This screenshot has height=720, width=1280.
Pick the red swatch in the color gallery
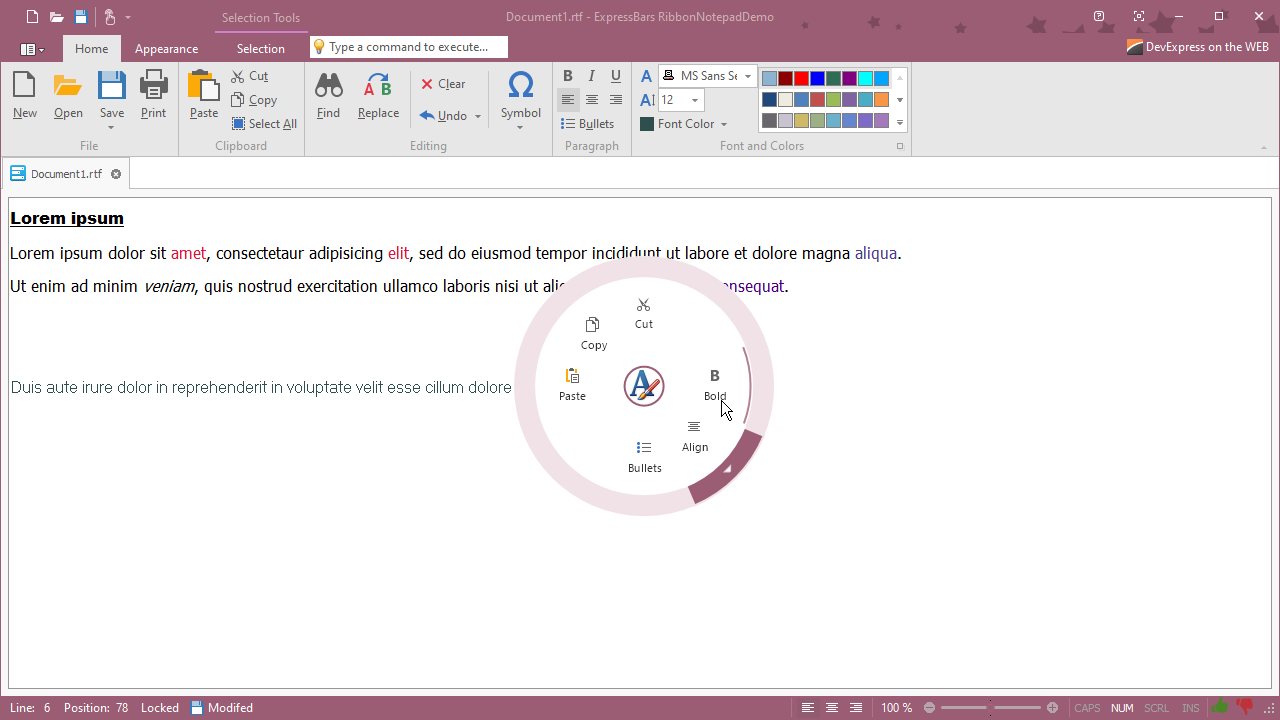(x=801, y=78)
